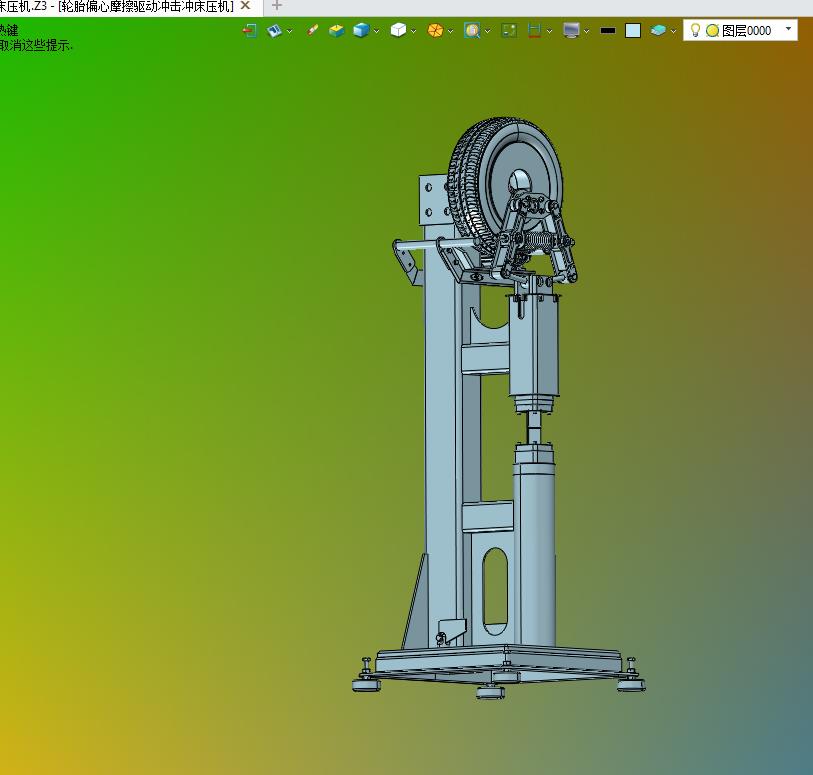Expand arrow next to teal layers icon
Viewport: 813px width, 775px height.
(x=673, y=32)
